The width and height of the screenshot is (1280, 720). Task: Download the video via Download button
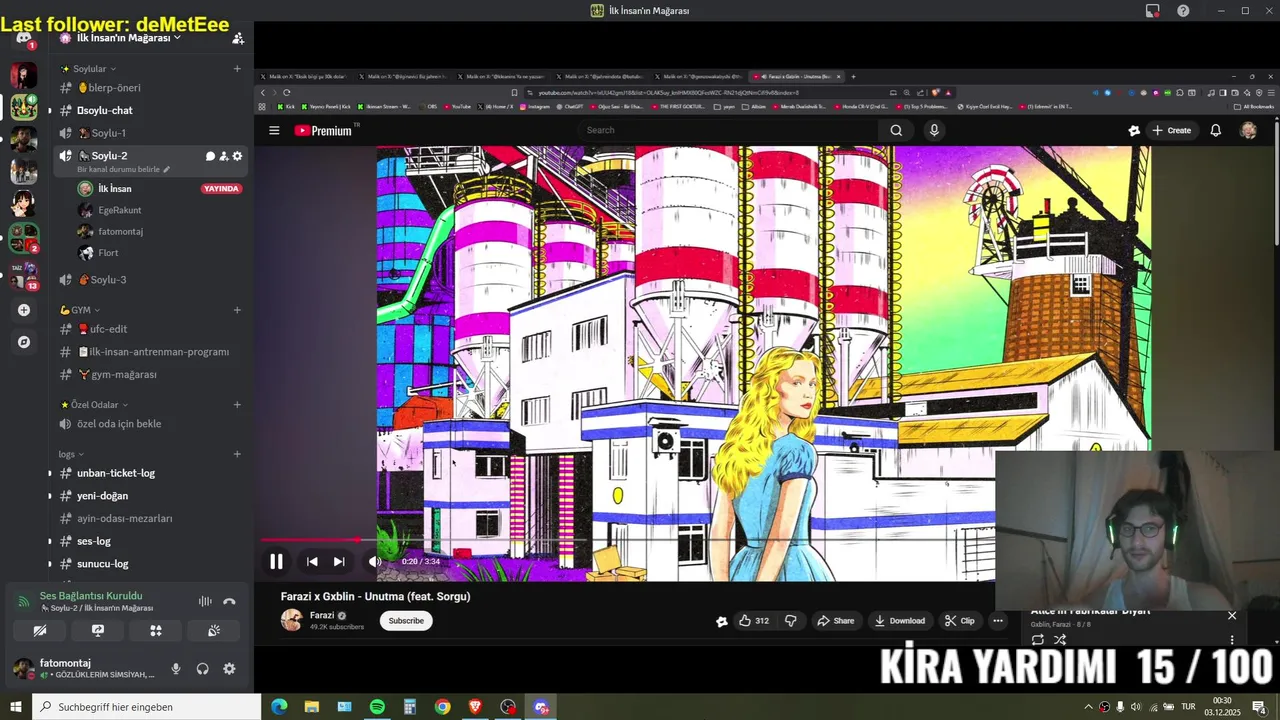coord(900,621)
